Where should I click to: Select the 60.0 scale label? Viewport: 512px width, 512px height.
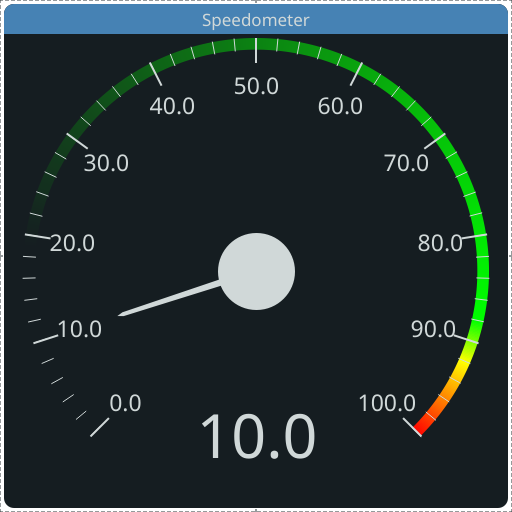click(x=340, y=107)
